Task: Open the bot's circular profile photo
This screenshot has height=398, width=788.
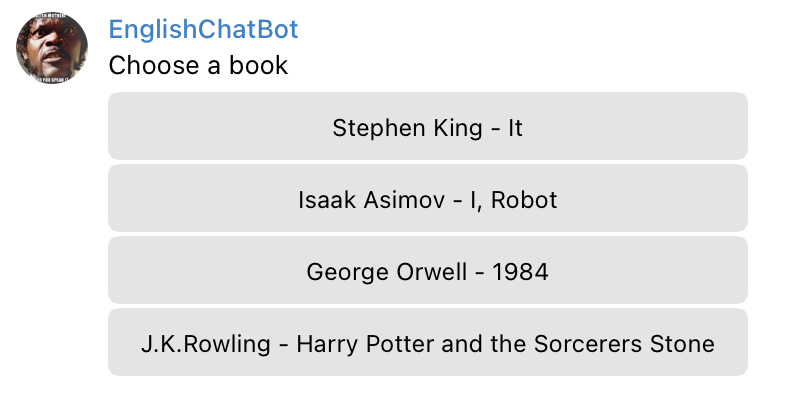Action: [x=52, y=48]
